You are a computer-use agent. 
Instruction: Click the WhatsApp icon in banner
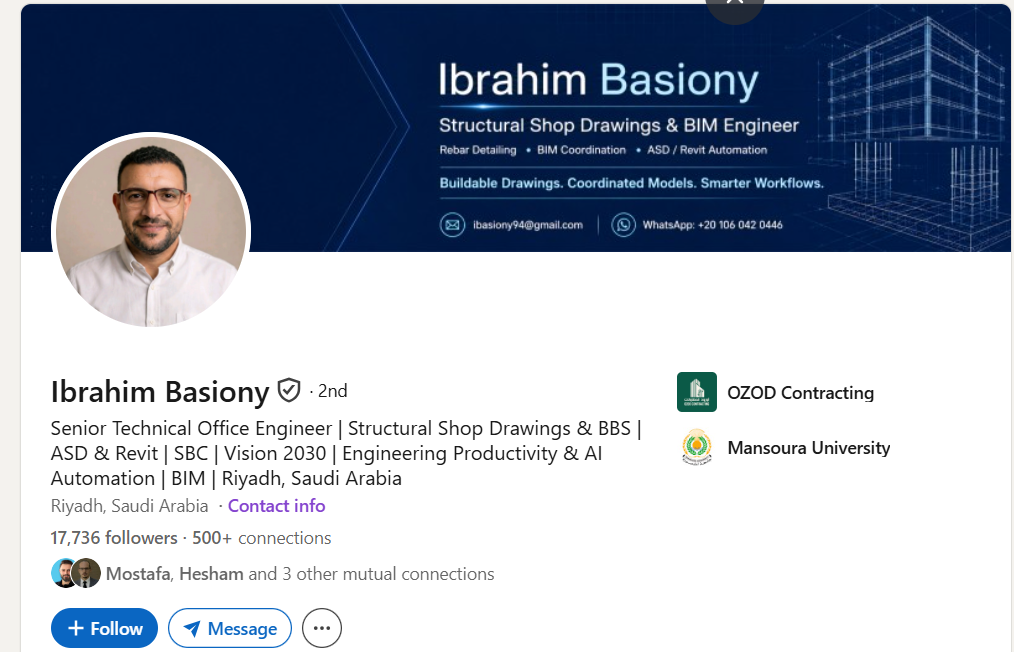623,225
